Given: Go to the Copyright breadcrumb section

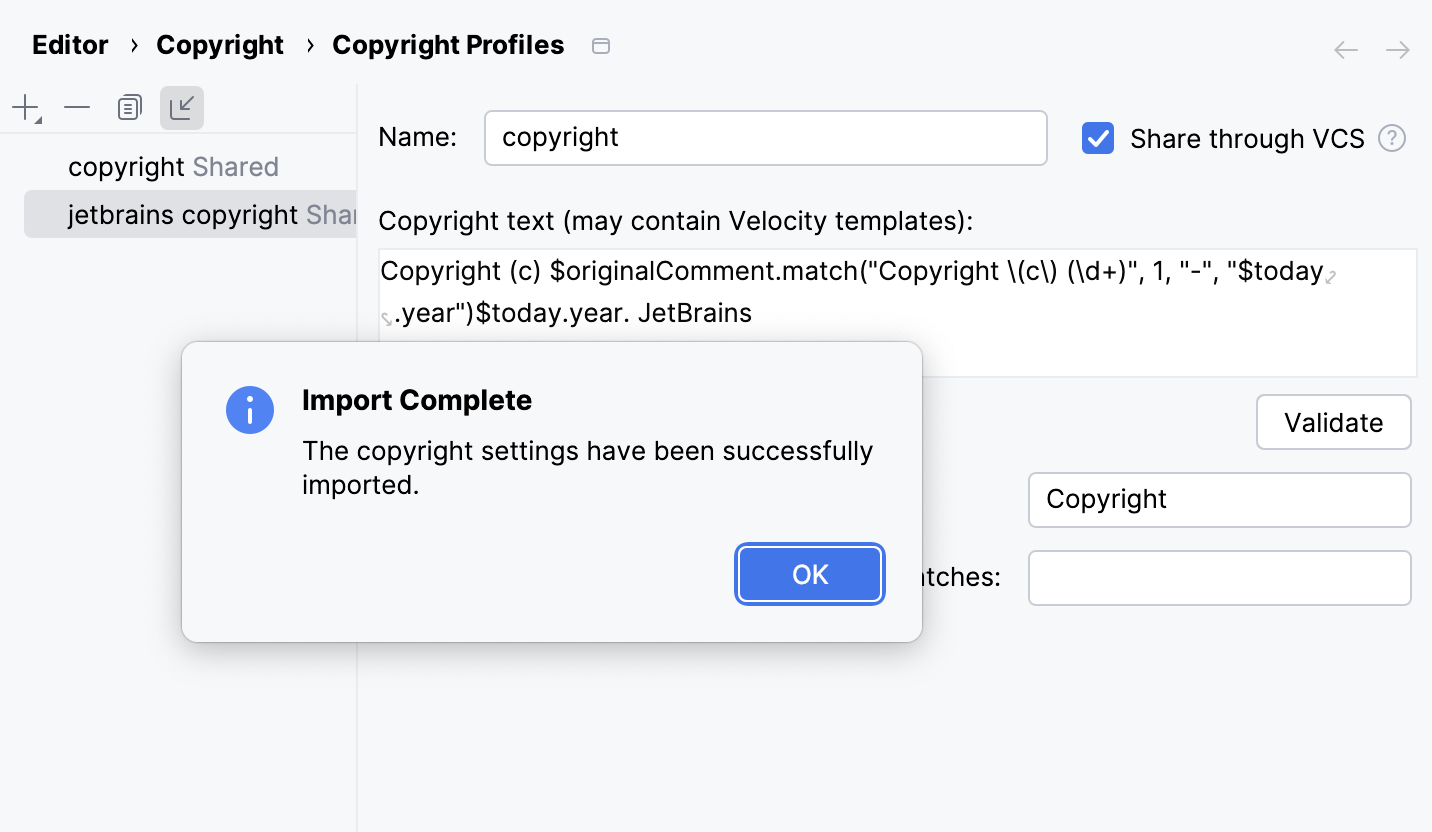Looking at the screenshot, I should [x=220, y=45].
